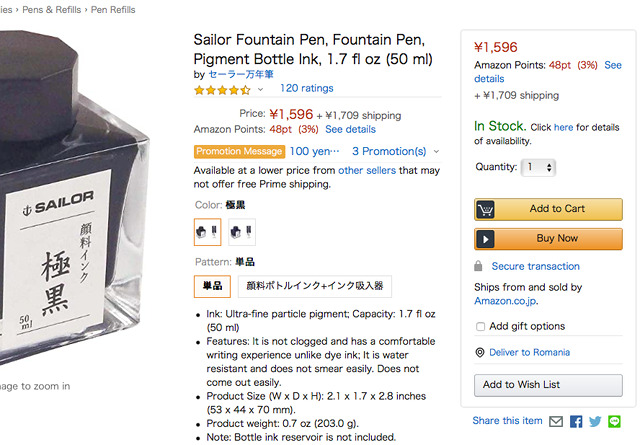Click Add to Wish List button
640x445 pixels.
coord(548,385)
